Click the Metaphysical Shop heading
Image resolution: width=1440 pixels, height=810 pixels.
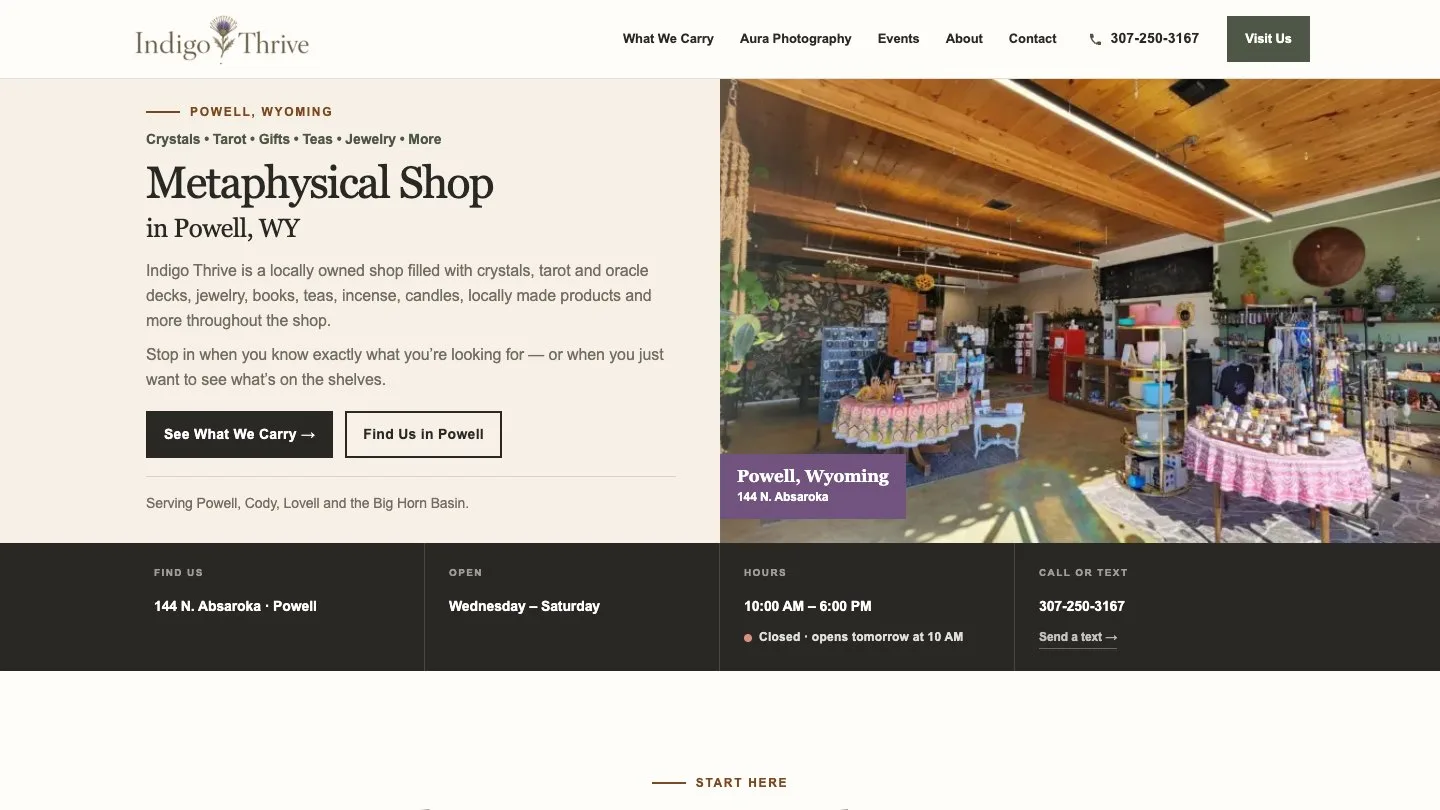click(x=320, y=184)
